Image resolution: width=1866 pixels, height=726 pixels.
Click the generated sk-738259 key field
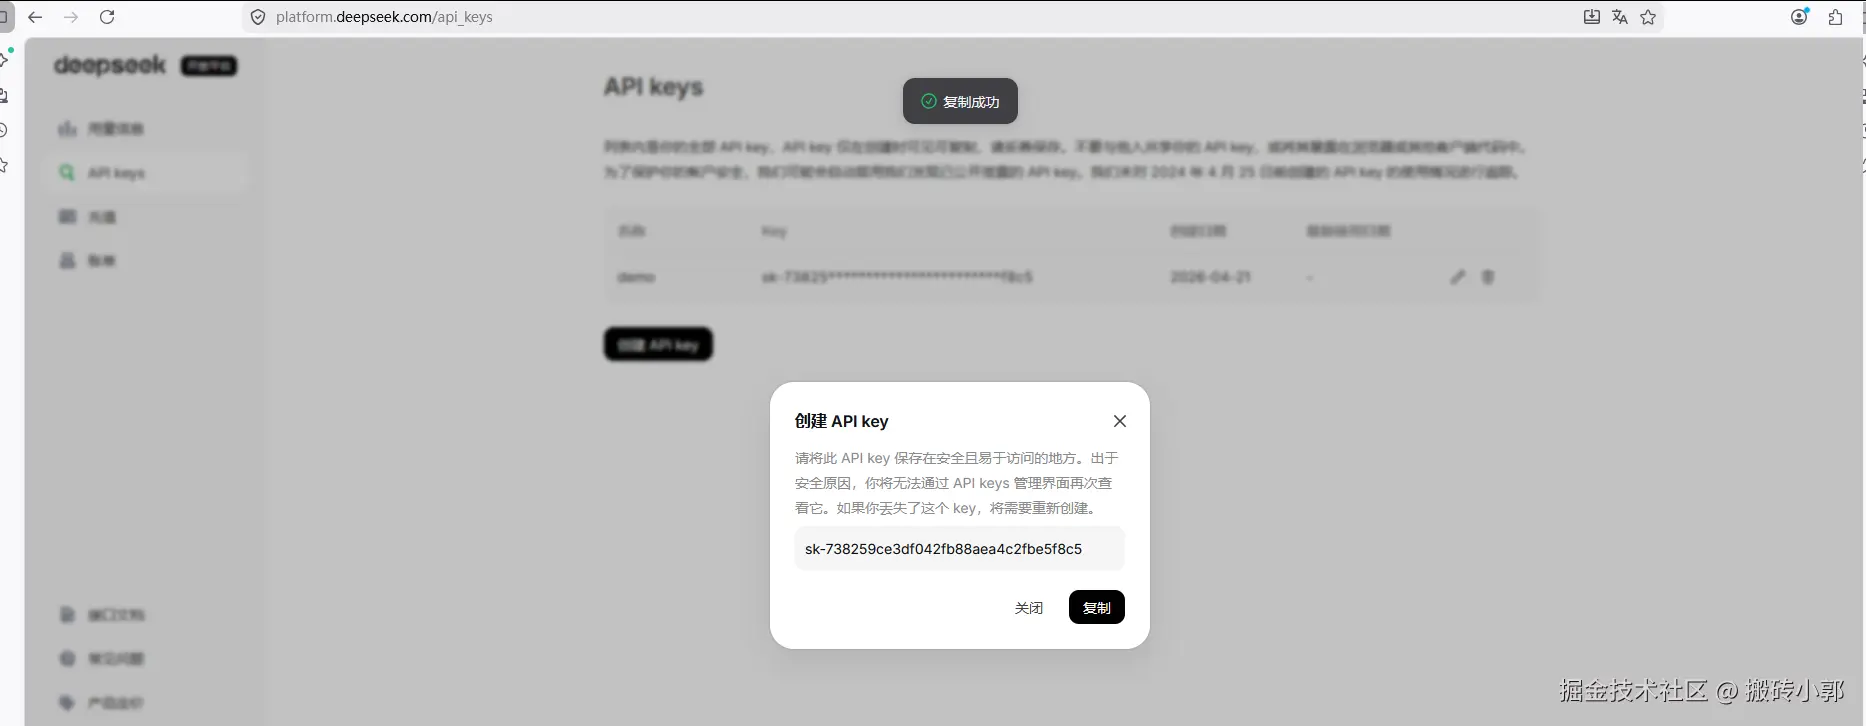pos(959,548)
